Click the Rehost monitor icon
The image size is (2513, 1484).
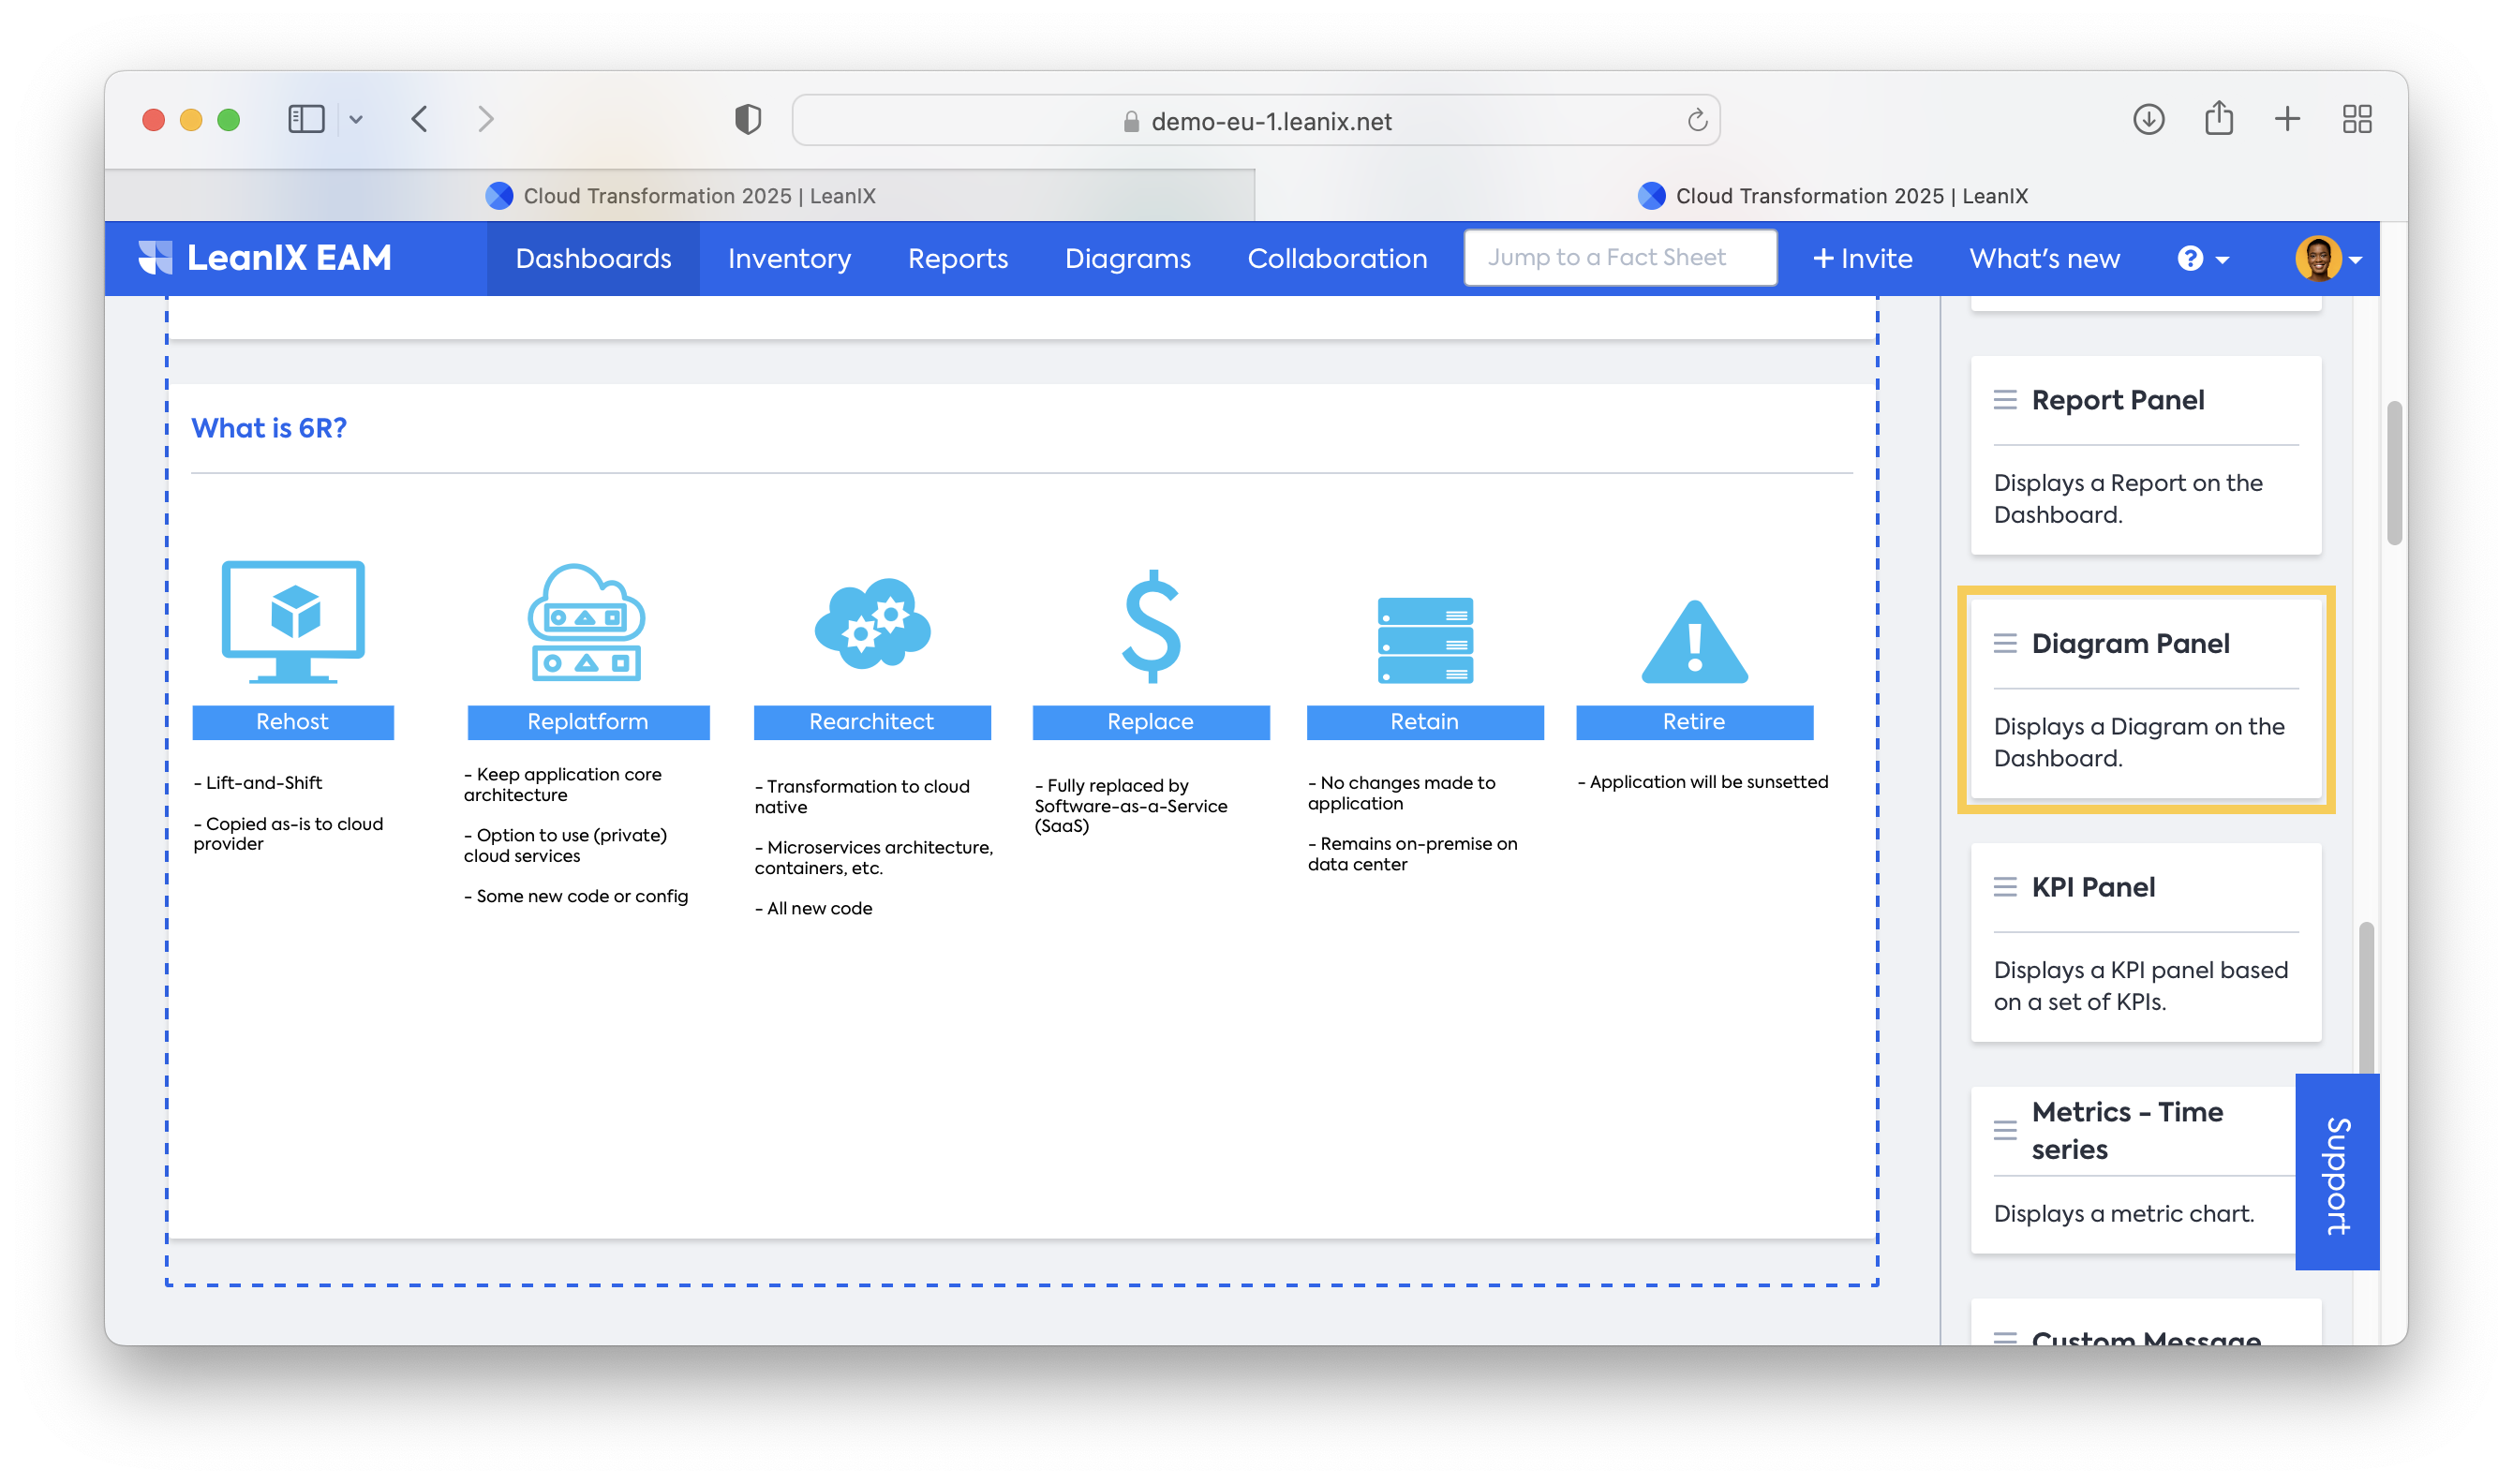tap(293, 621)
